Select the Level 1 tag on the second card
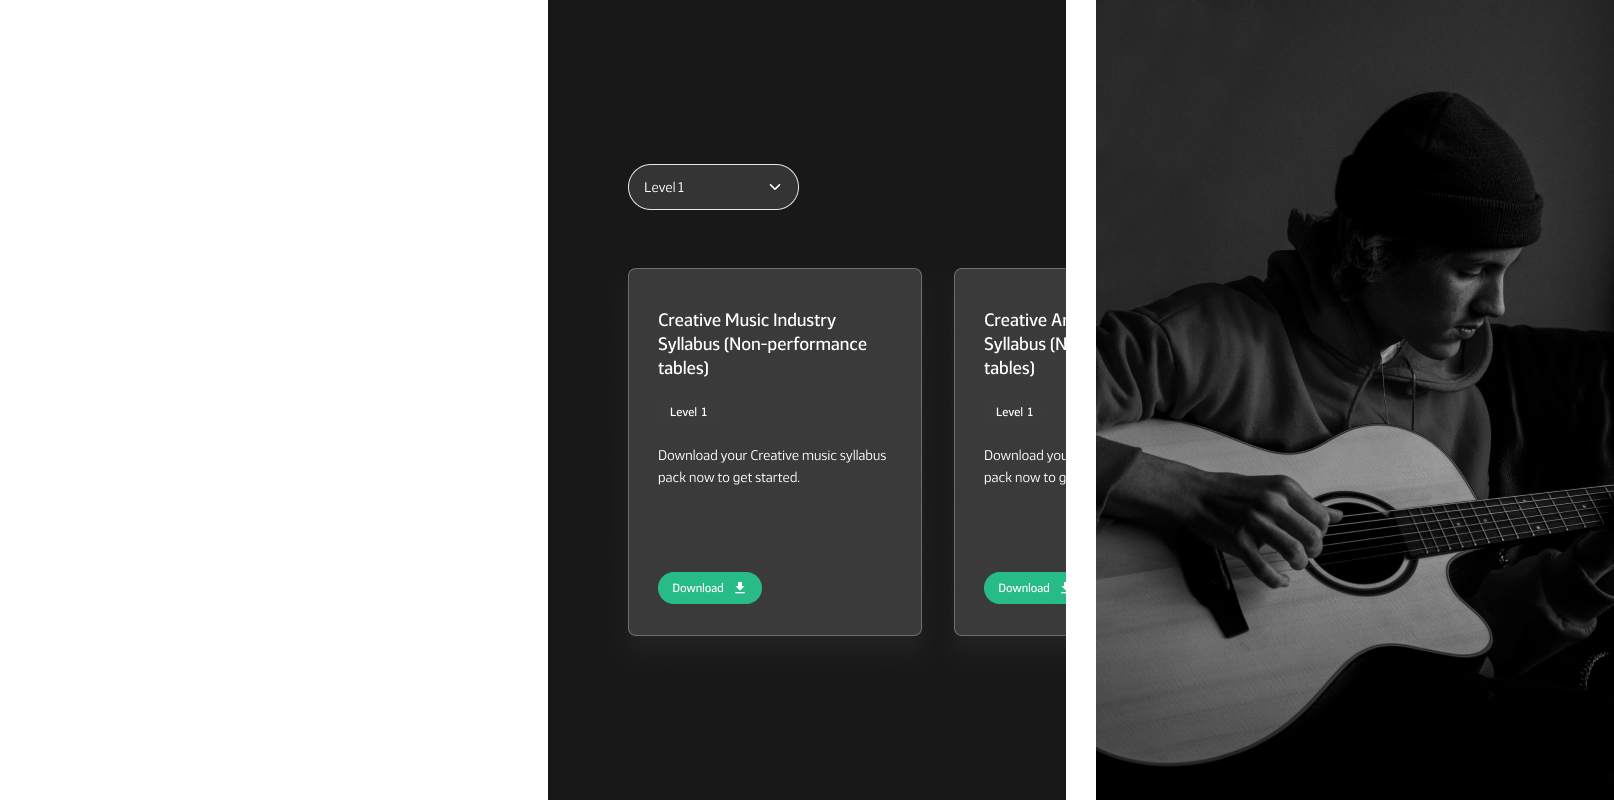The width and height of the screenshot is (1614, 800). (1014, 412)
